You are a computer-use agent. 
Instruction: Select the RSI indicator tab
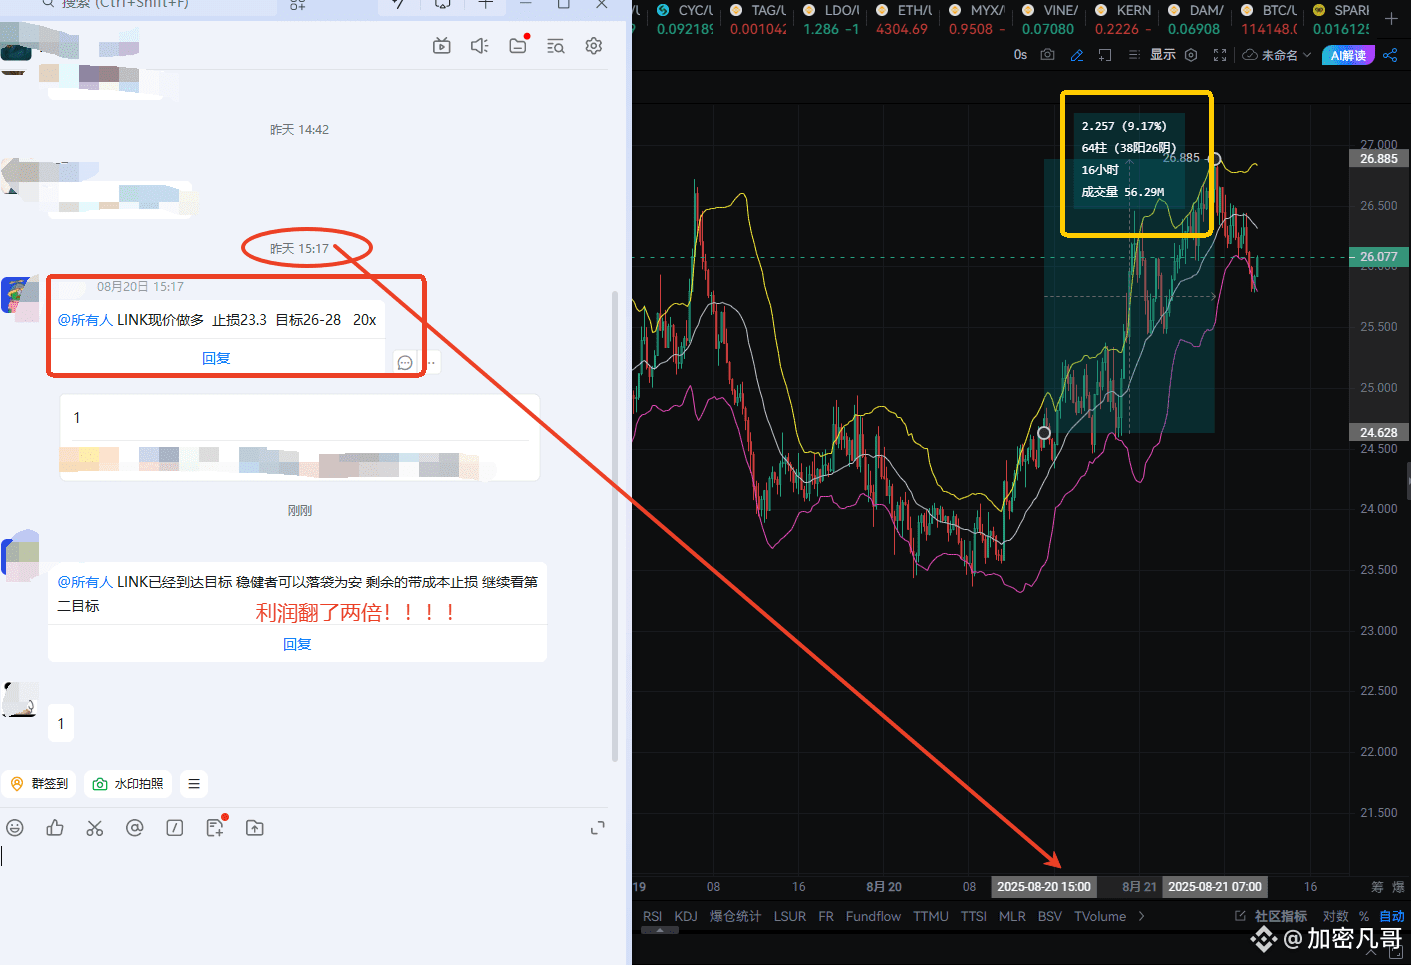(x=652, y=915)
